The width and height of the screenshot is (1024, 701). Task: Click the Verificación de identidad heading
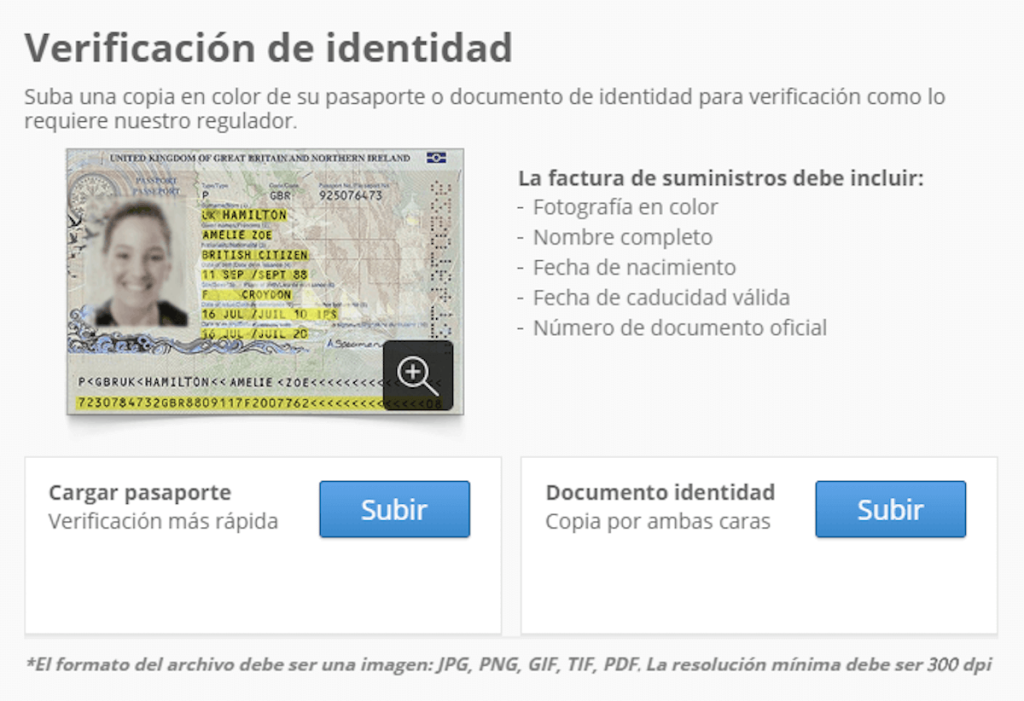click(x=268, y=46)
